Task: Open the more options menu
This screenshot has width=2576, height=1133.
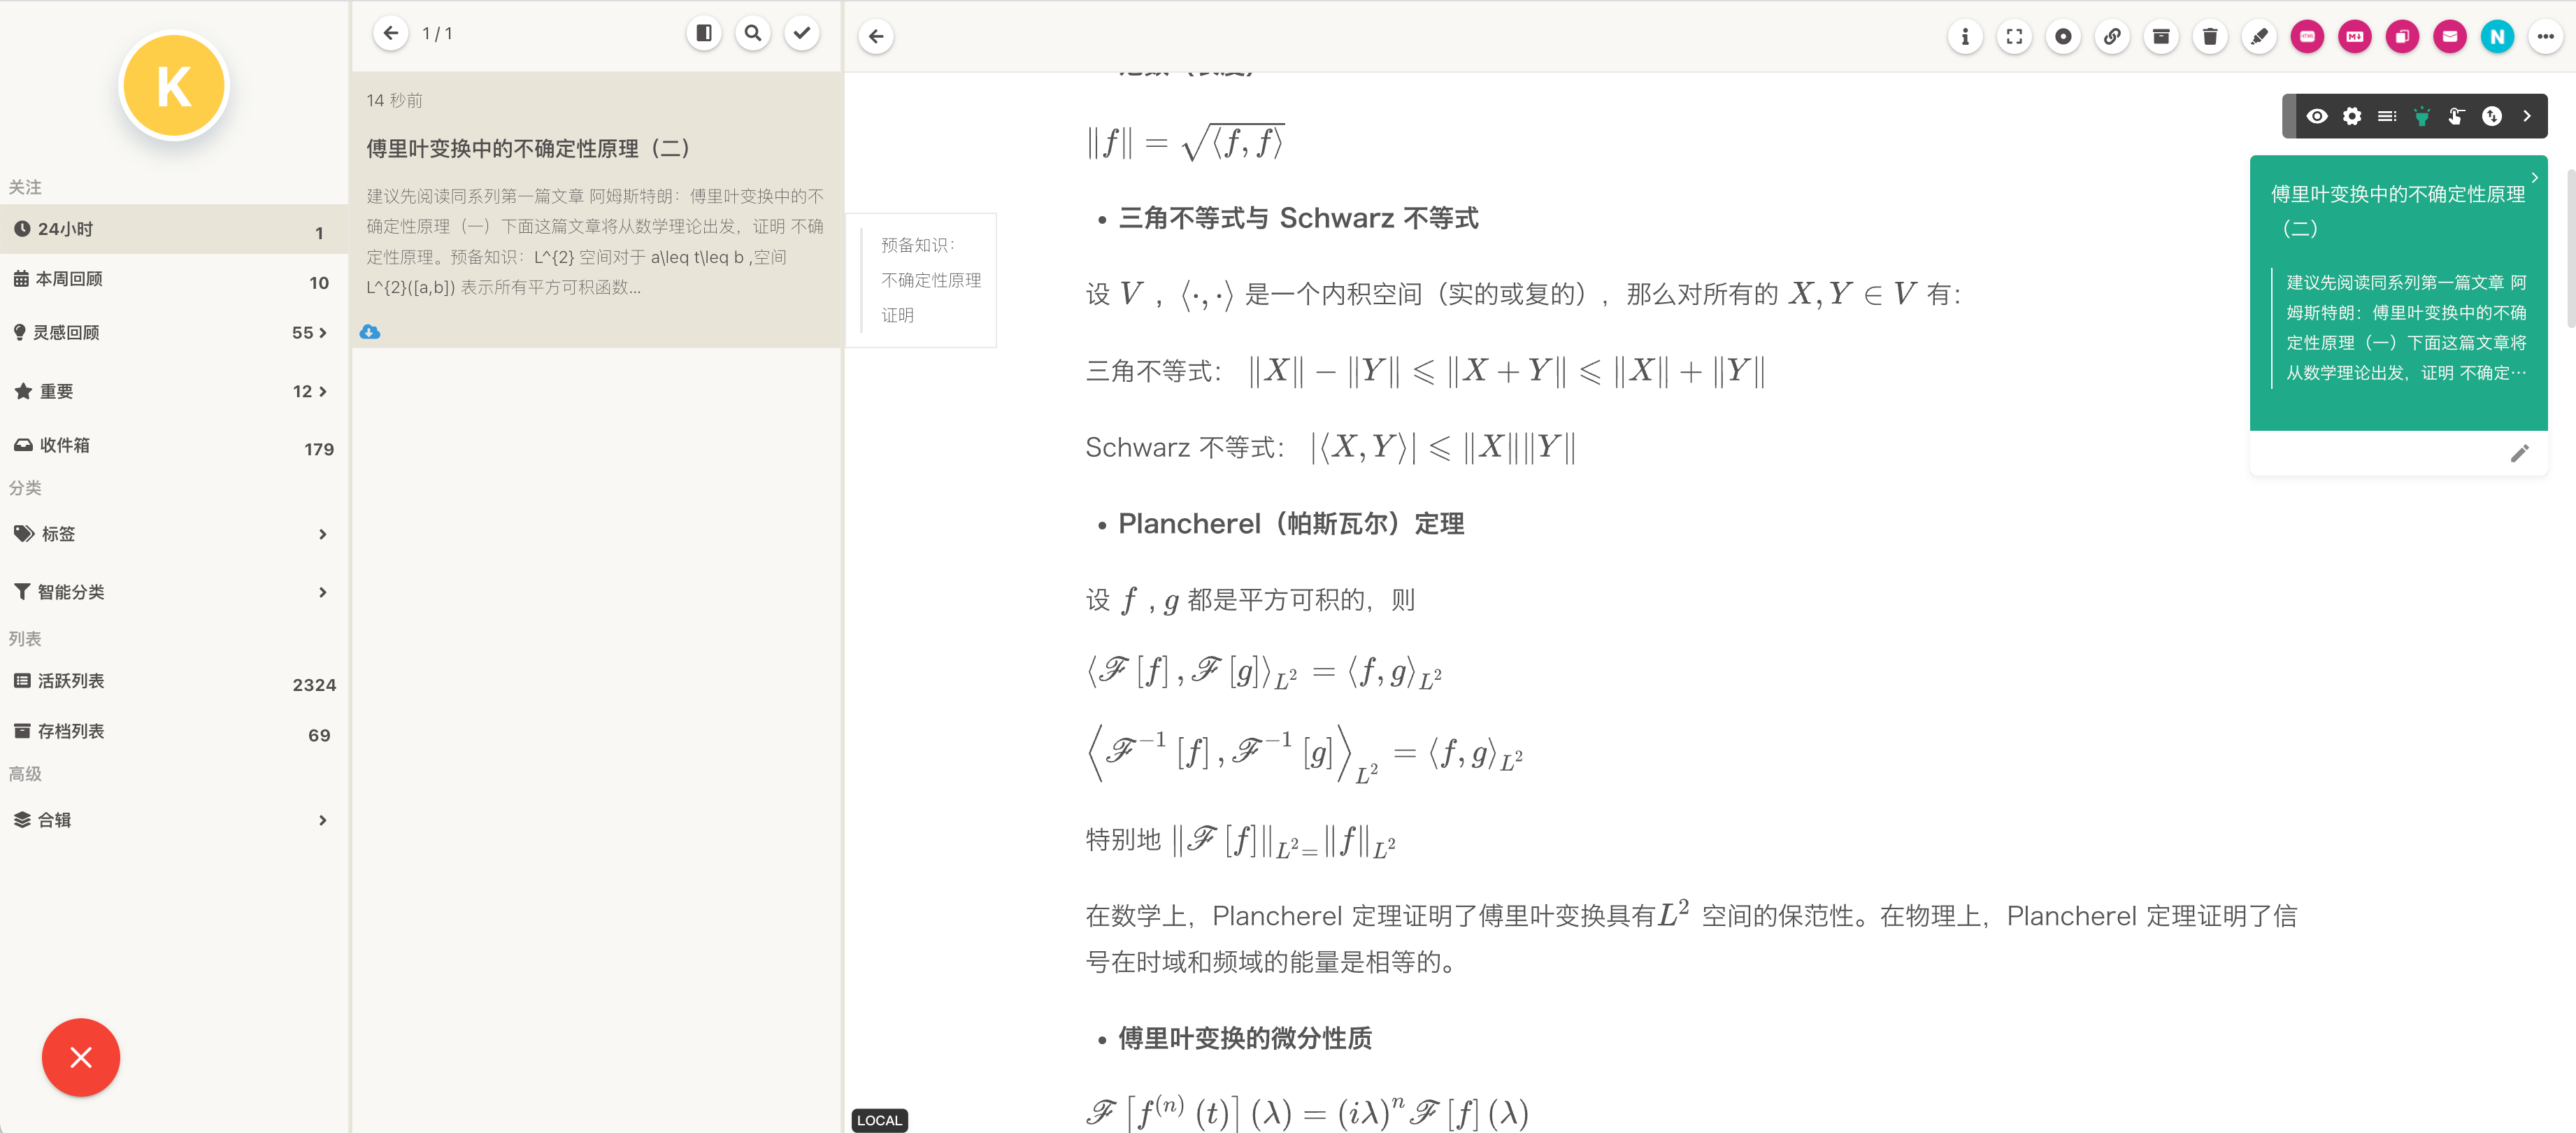Action: (x=2546, y=36)
